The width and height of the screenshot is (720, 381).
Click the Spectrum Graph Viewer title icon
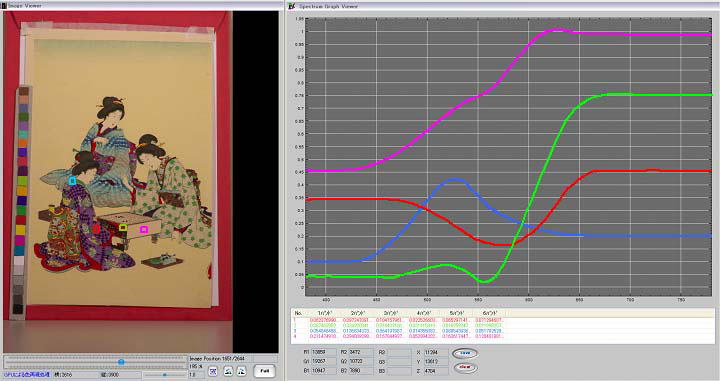tap(292, 6)
